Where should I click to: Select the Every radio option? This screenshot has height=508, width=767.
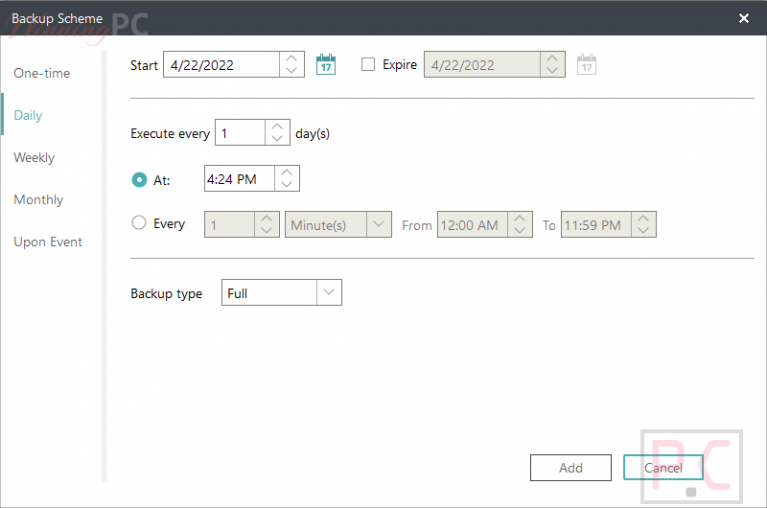pos(139,223)
